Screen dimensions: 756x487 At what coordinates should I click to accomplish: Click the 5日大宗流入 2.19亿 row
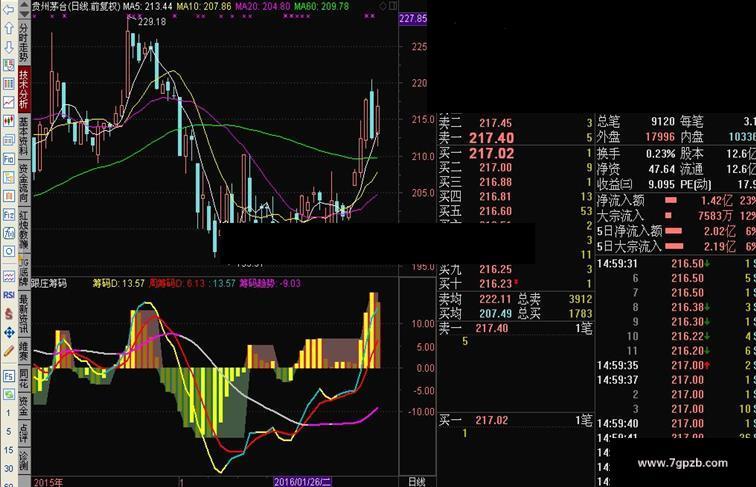676,246
